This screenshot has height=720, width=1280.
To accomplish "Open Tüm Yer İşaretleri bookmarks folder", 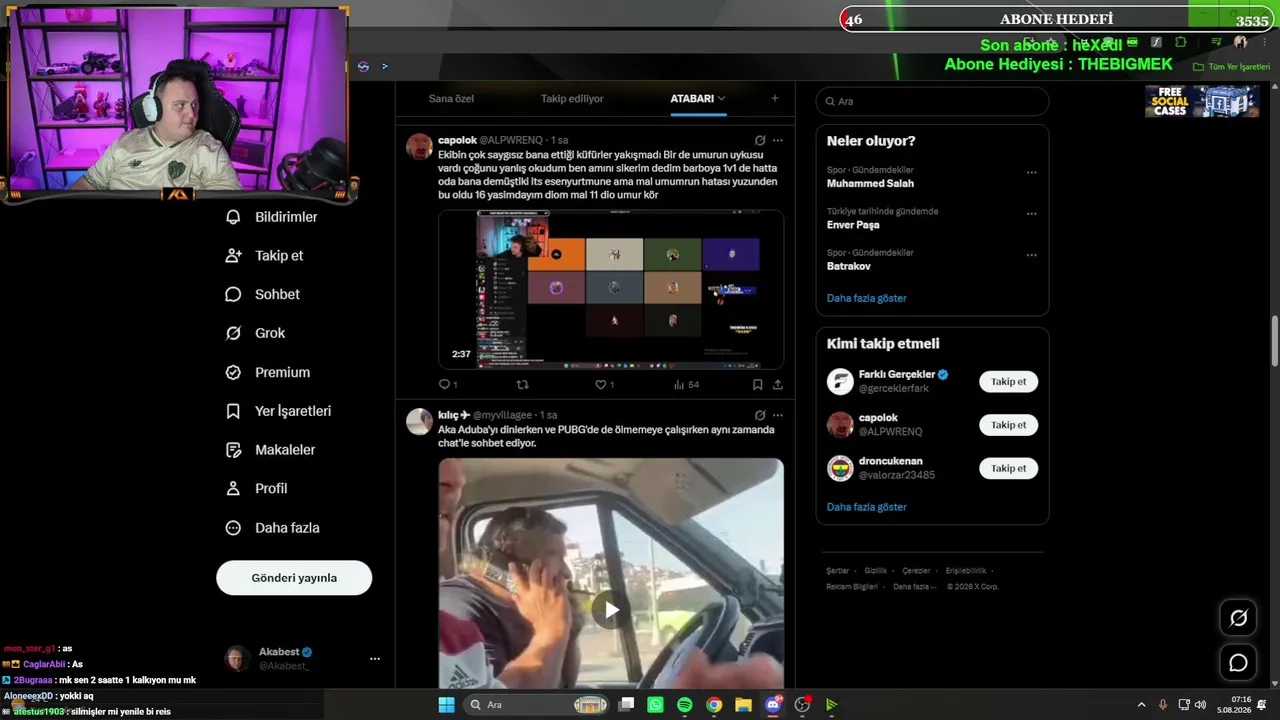I will (x=1232, y=67).
